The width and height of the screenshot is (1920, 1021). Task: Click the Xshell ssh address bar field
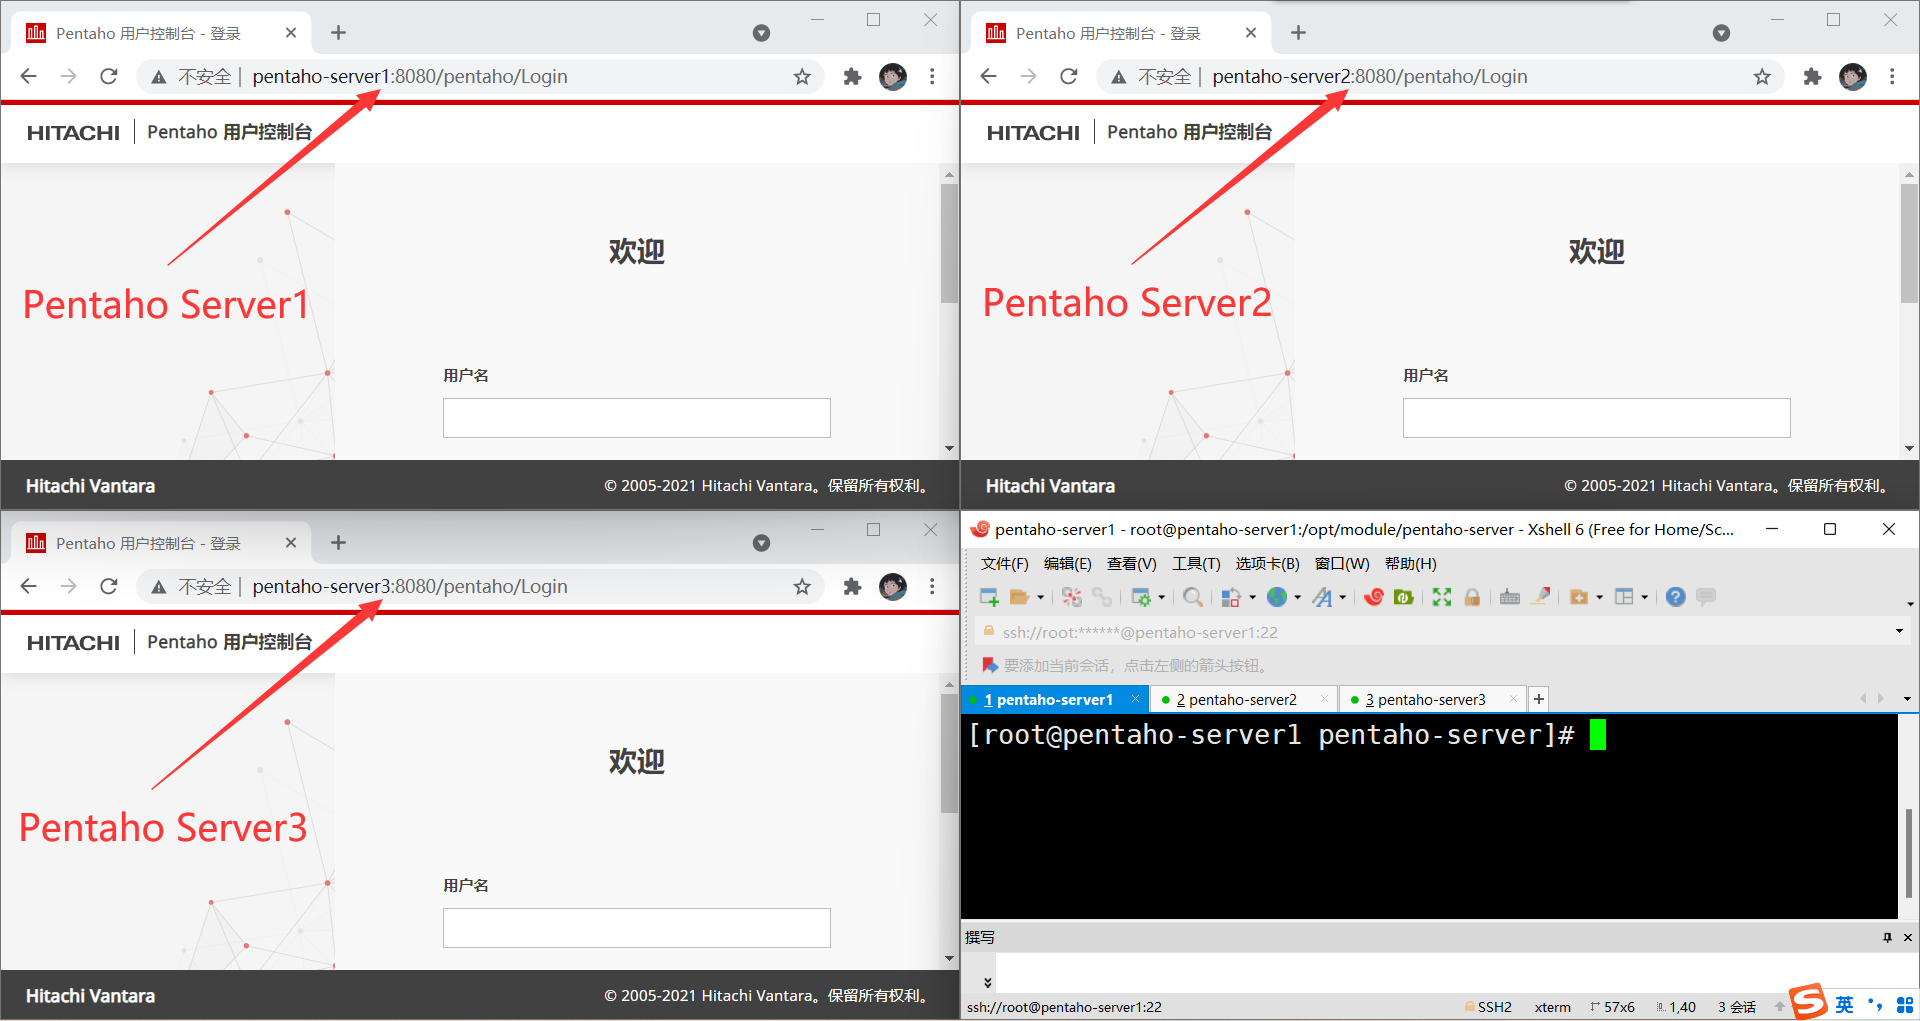pyautogui.click(x=1440, y=632)
